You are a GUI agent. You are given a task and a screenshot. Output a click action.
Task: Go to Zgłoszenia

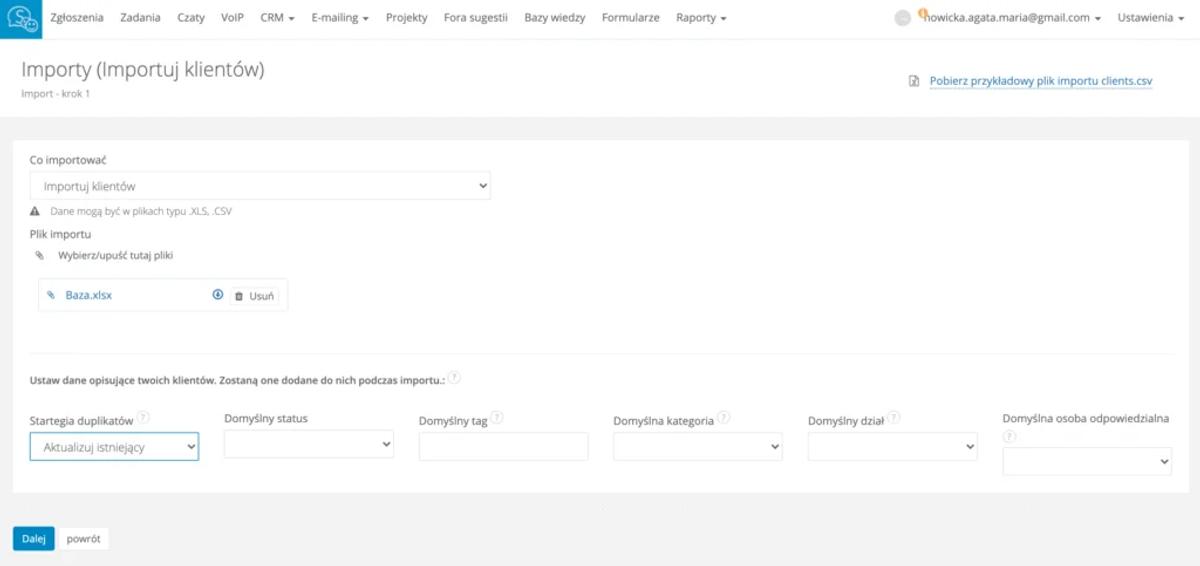(77, 18)
